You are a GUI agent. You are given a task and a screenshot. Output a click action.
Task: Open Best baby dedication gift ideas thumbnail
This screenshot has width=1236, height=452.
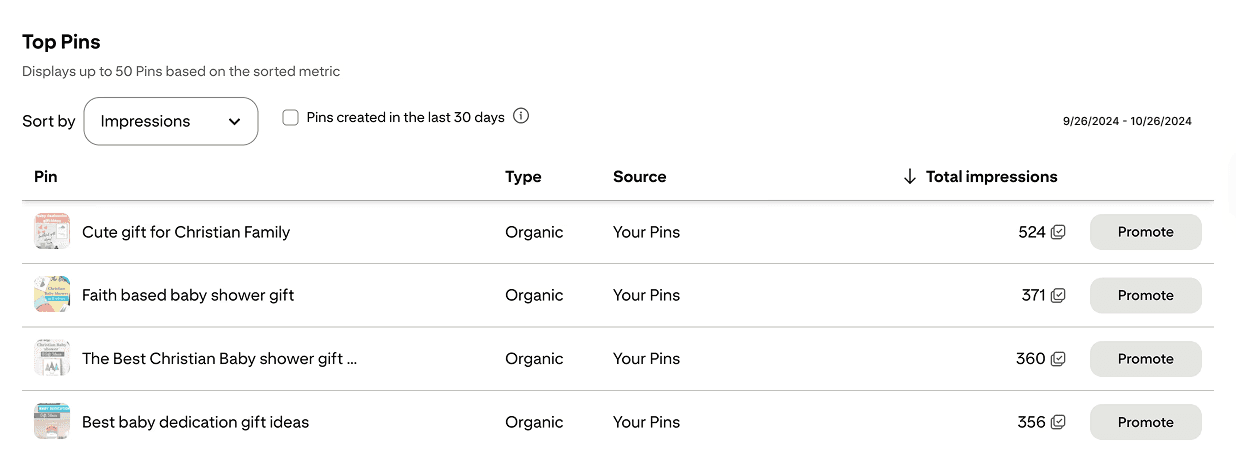point(52,422)
